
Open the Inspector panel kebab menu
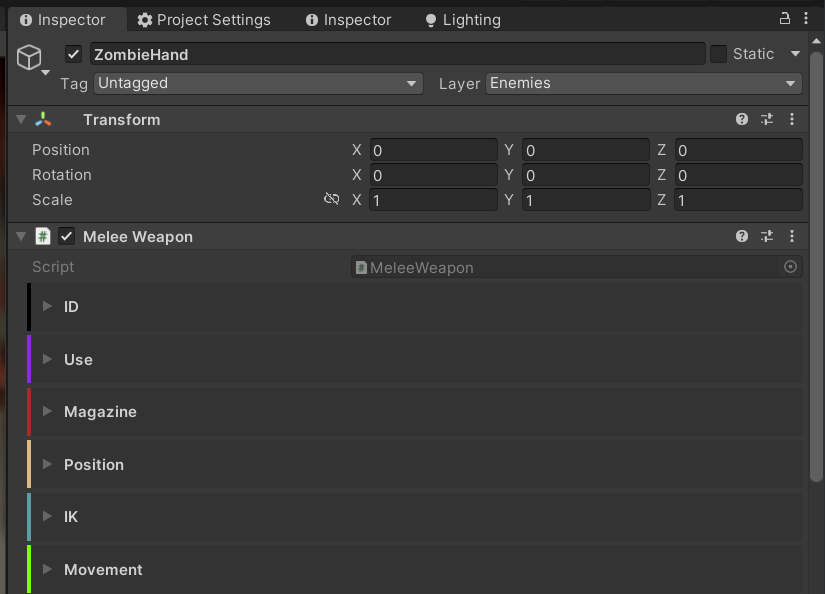[806, 18]
